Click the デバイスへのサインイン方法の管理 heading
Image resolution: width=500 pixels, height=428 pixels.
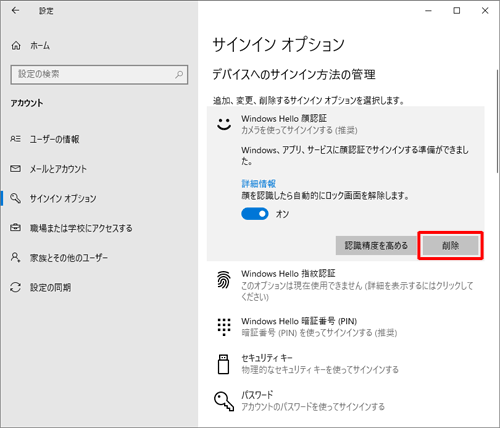[x=294, y=75]
